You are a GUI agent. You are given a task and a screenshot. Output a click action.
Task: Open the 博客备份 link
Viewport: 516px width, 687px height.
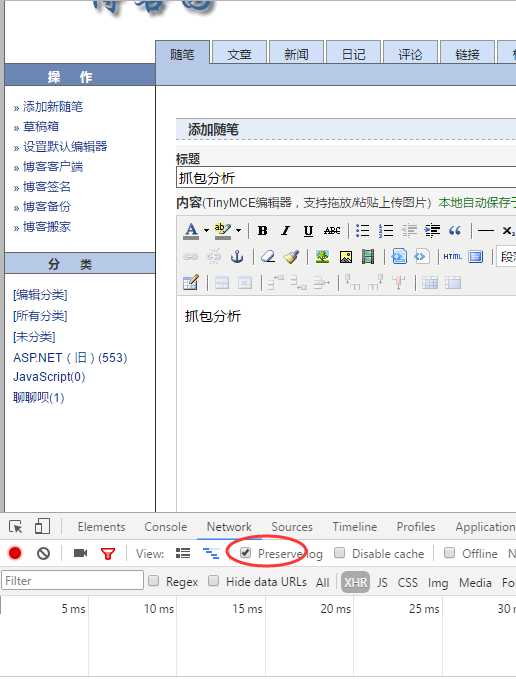46,206
